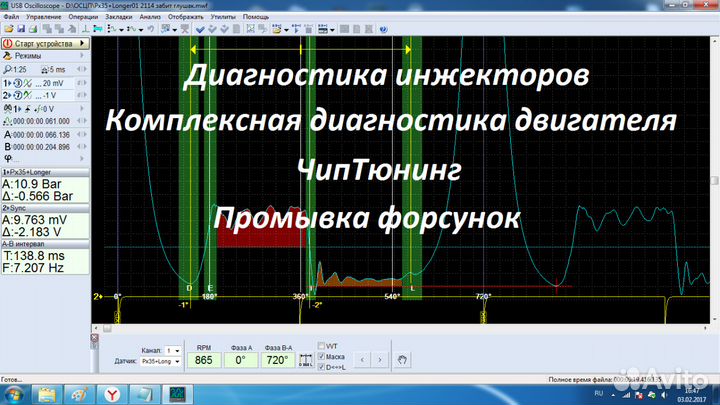Image resolution: width=720 pixels, height=405 pixels.
Task: Click the D-L phase marker icon
Action: click(306, 360)
